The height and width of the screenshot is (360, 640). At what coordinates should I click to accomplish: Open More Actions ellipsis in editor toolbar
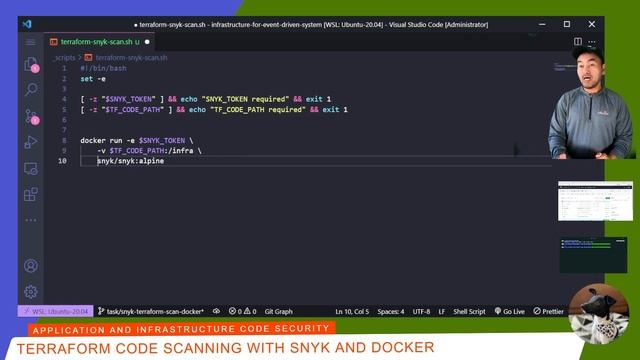coord(591,42)
